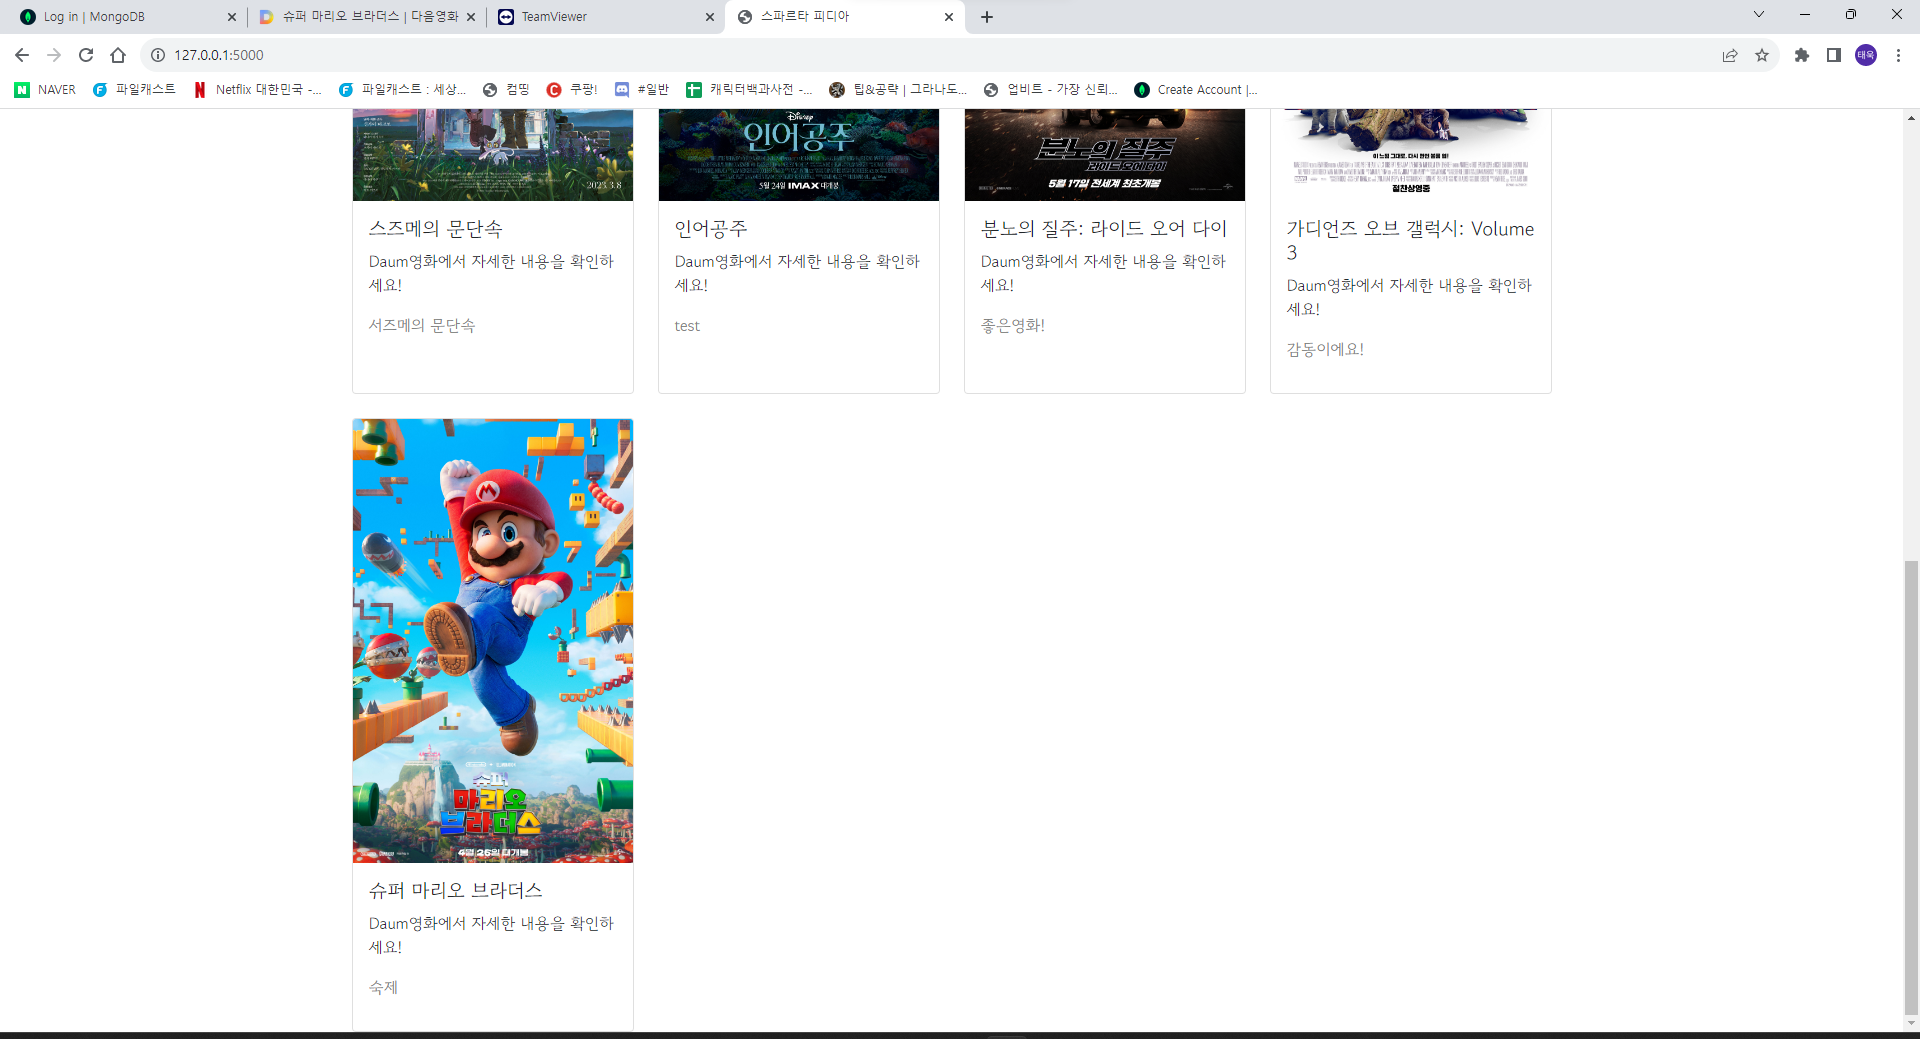
Task: Select the 슈퍼 마리오 브라더스 card title
Action: pyautogui.click(x=456, y=890)
